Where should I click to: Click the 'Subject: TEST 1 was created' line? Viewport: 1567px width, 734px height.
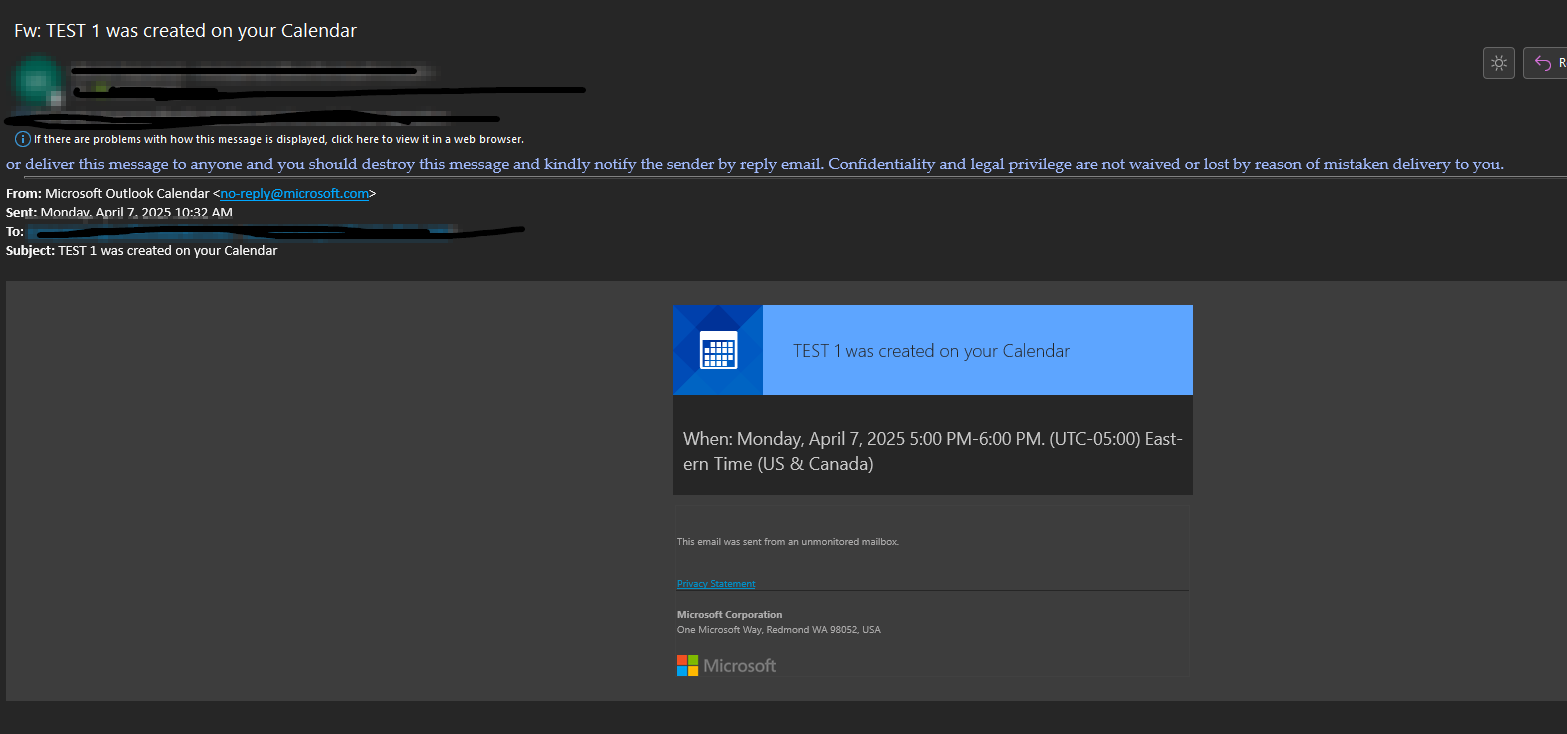click(x=141, y=250)
